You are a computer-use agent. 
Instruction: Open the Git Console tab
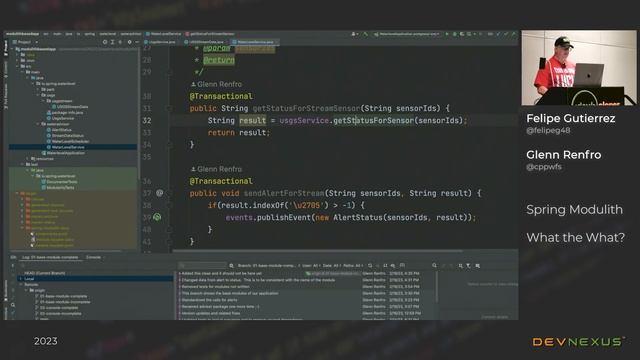point(93,258)
